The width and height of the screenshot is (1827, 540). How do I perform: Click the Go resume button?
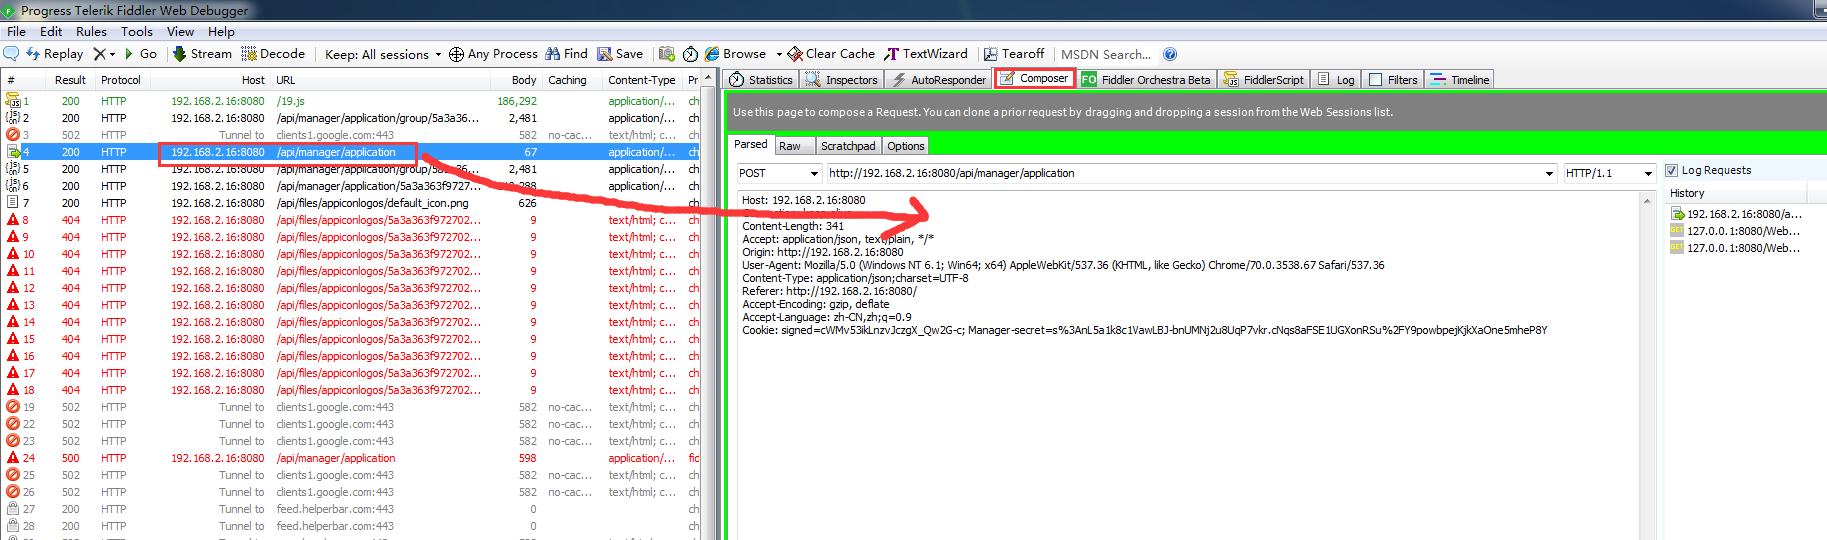[140, 54]
